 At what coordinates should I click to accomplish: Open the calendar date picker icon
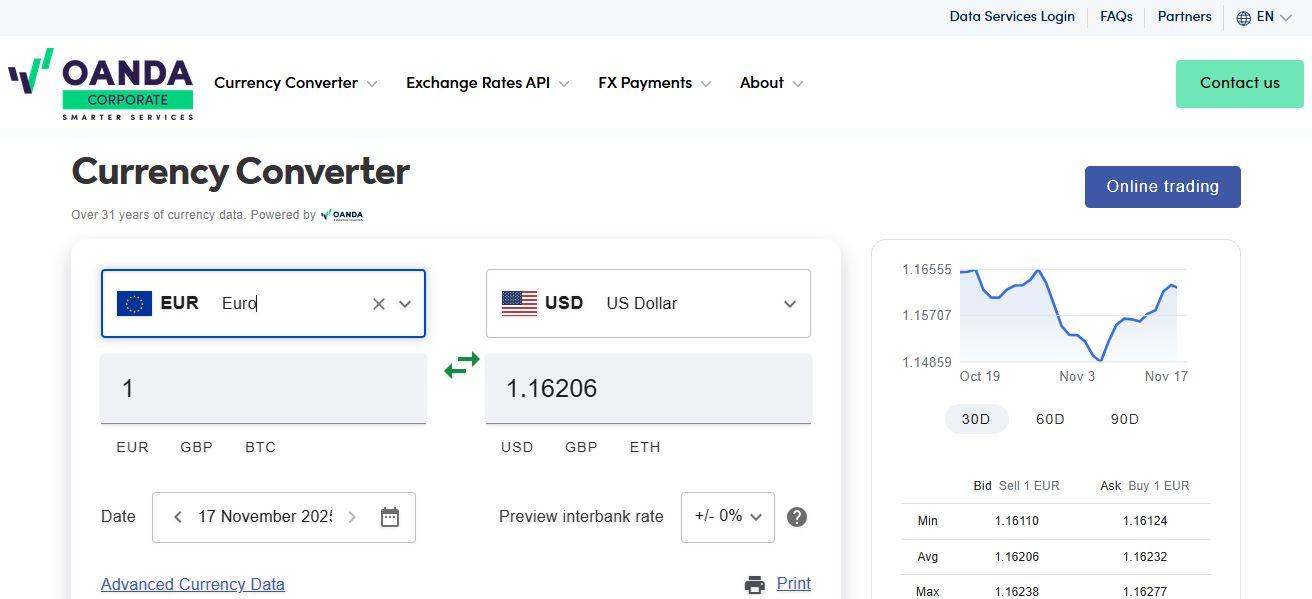tap(390, 517)
